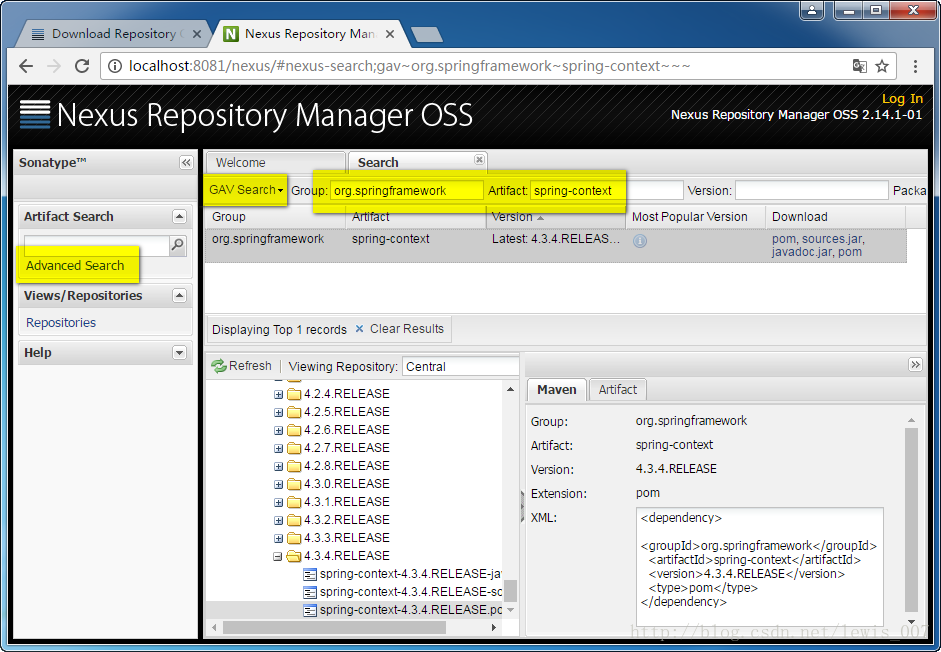The width and height of the screenshot is (941, 652).
Task: Expand the 4.3.3.RELEASE tree node
Action: pos(278,539)
